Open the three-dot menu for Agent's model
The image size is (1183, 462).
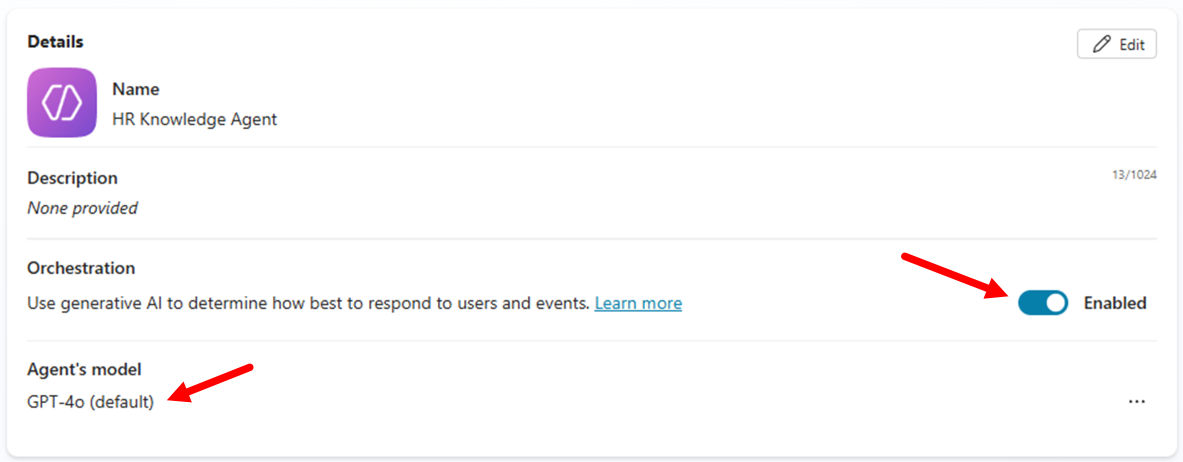1137,402
